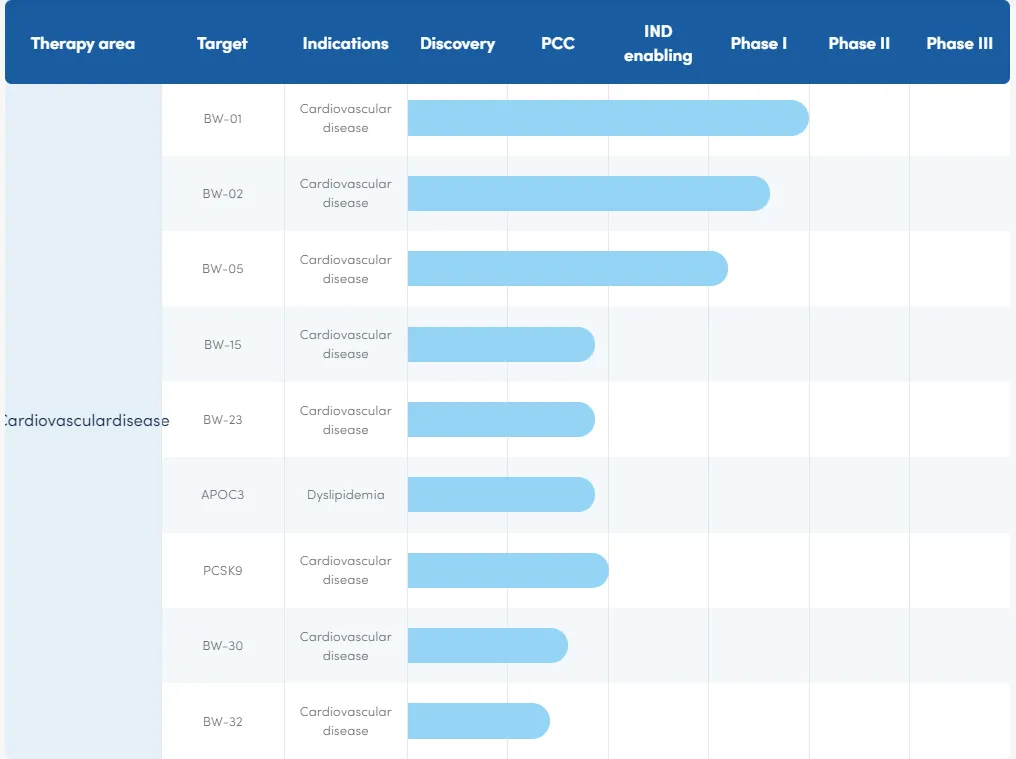The height and width of the screenshot is (759, 1016).
Task: Click the PCC stage header
Action: click(558, 43)
